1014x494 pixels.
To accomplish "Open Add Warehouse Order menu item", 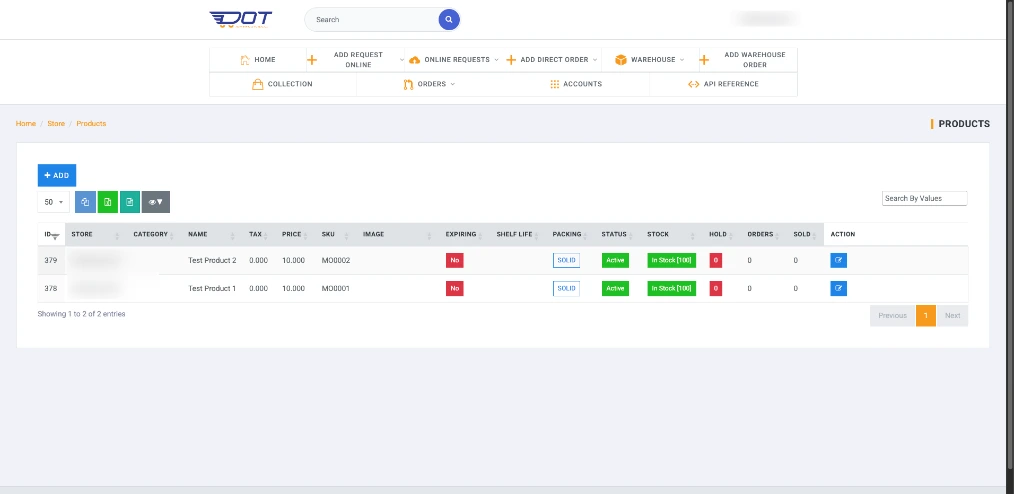I will 748,59.
